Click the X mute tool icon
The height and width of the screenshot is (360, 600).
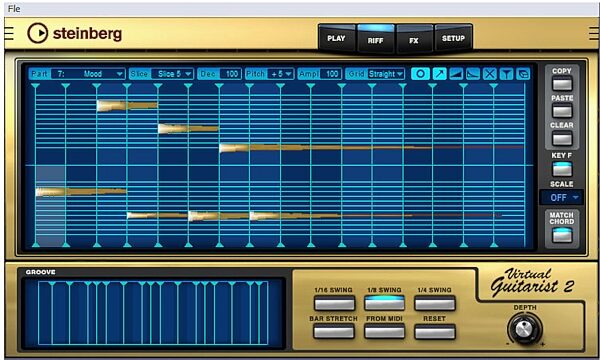tap(489, 74)
